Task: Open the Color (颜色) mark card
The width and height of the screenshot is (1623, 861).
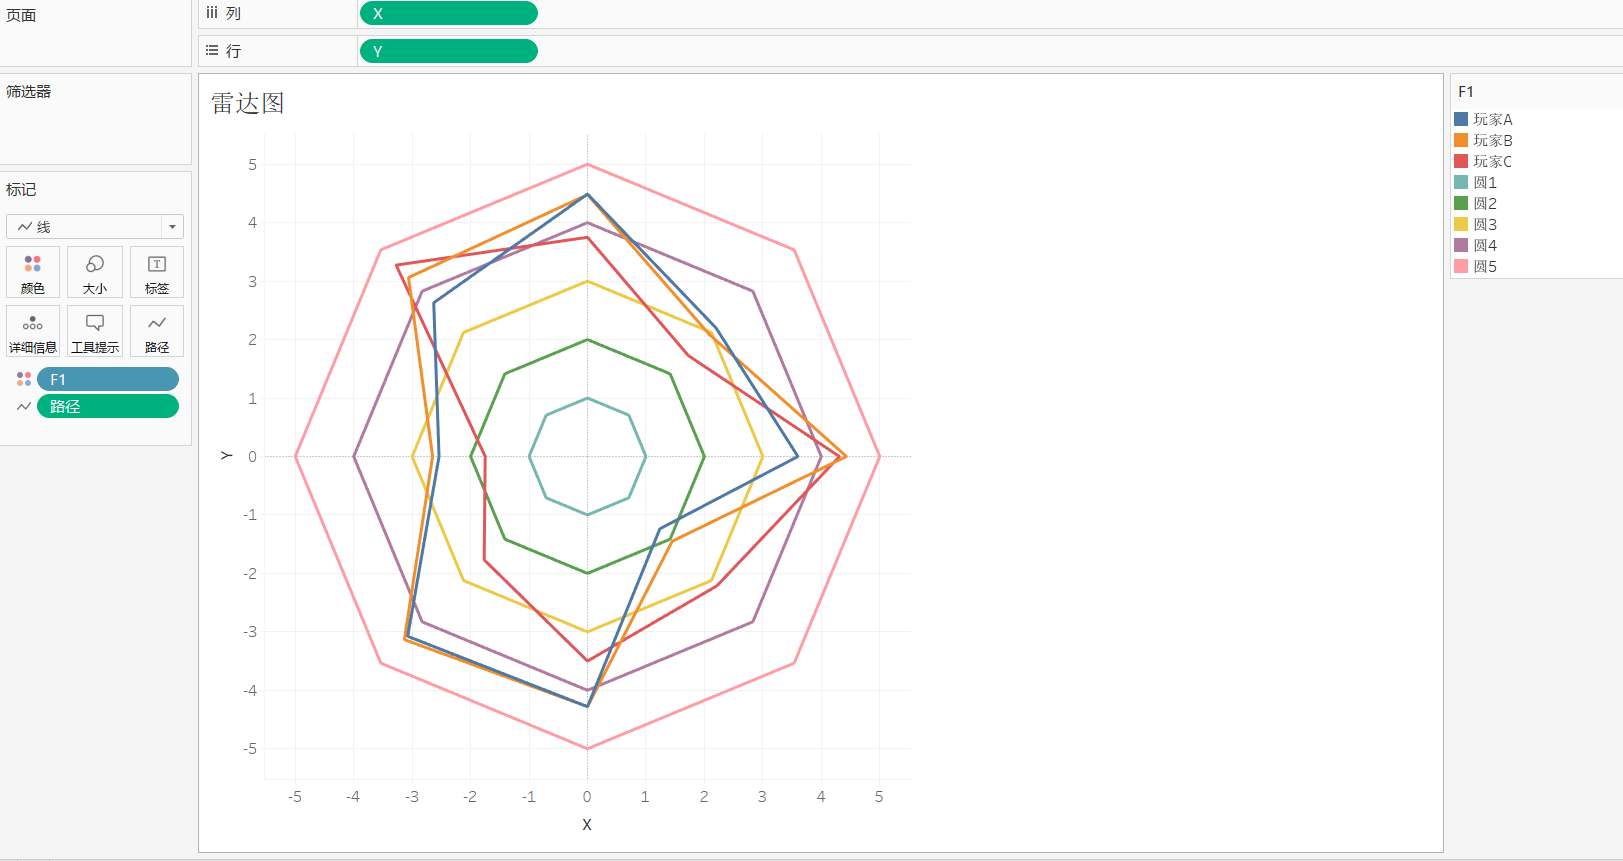Action: pyautogui.click(x=33, y=272)
